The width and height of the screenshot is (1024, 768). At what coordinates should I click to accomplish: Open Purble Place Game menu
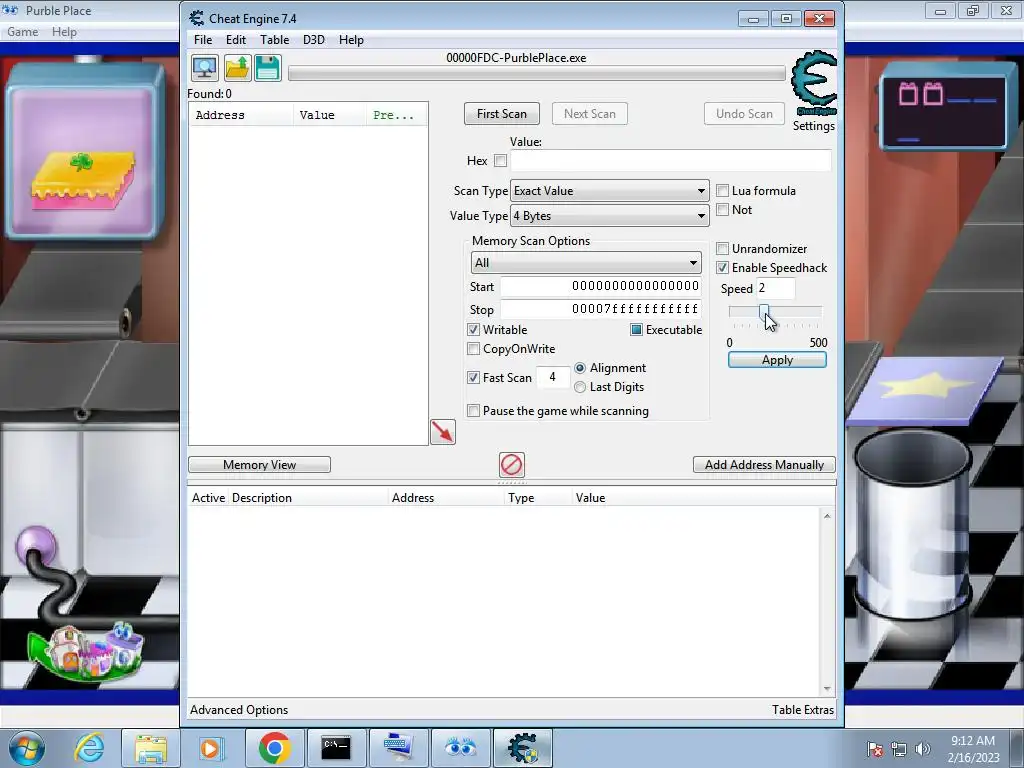(22, 32)
